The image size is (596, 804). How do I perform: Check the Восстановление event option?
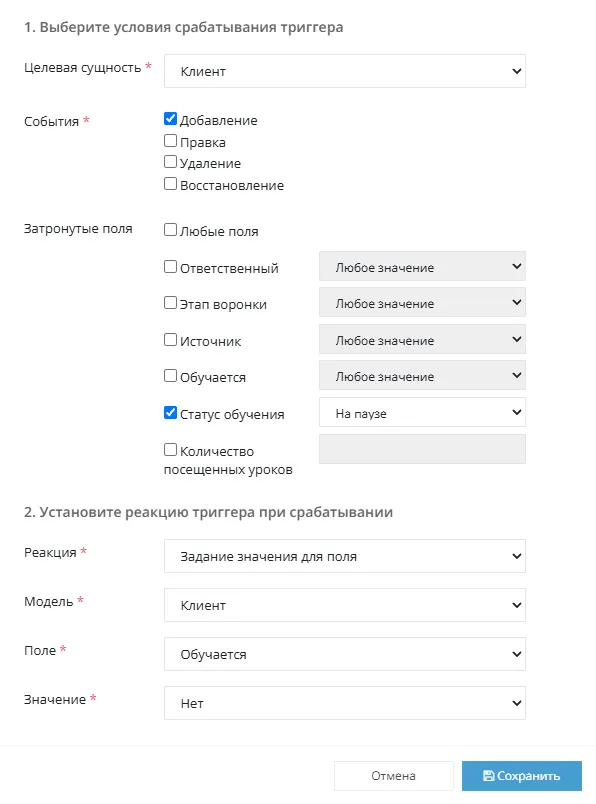(170, 184)
